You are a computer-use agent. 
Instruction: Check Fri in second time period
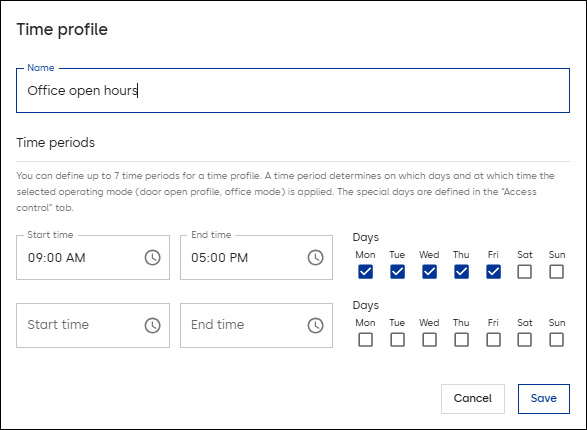493,340
